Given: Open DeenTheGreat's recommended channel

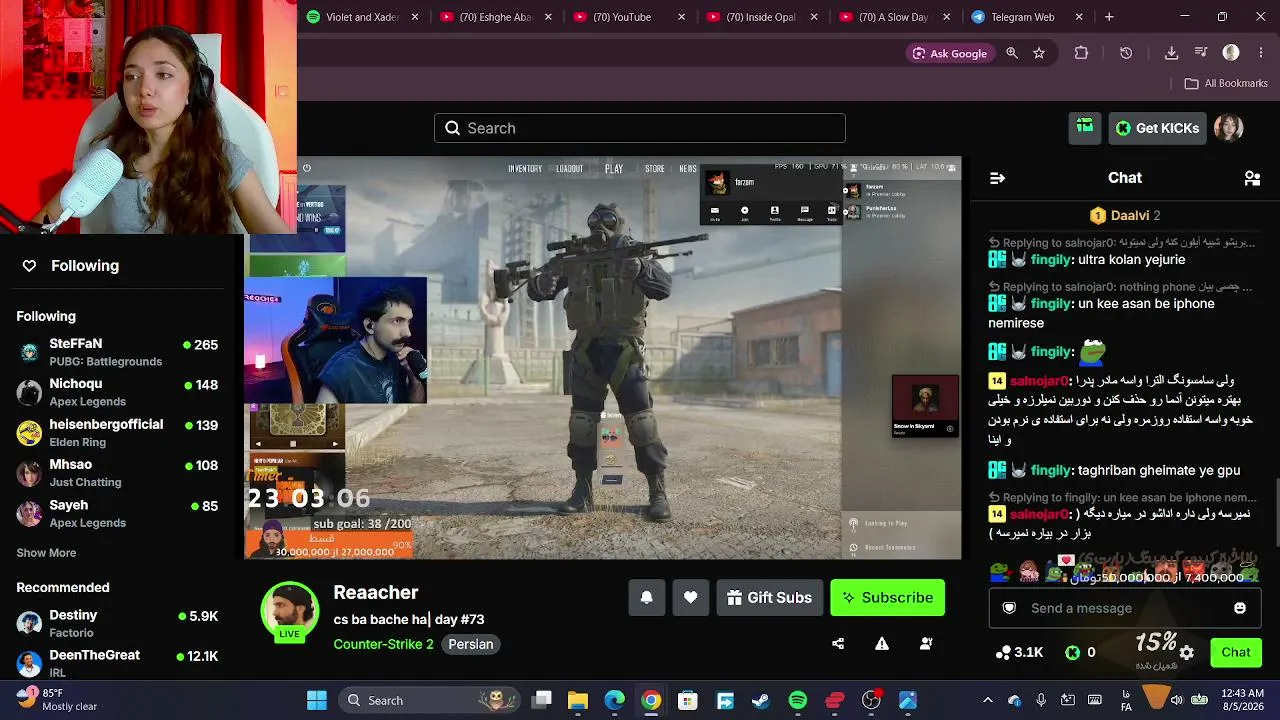Looking at the screenshot, I should [119, 663].
